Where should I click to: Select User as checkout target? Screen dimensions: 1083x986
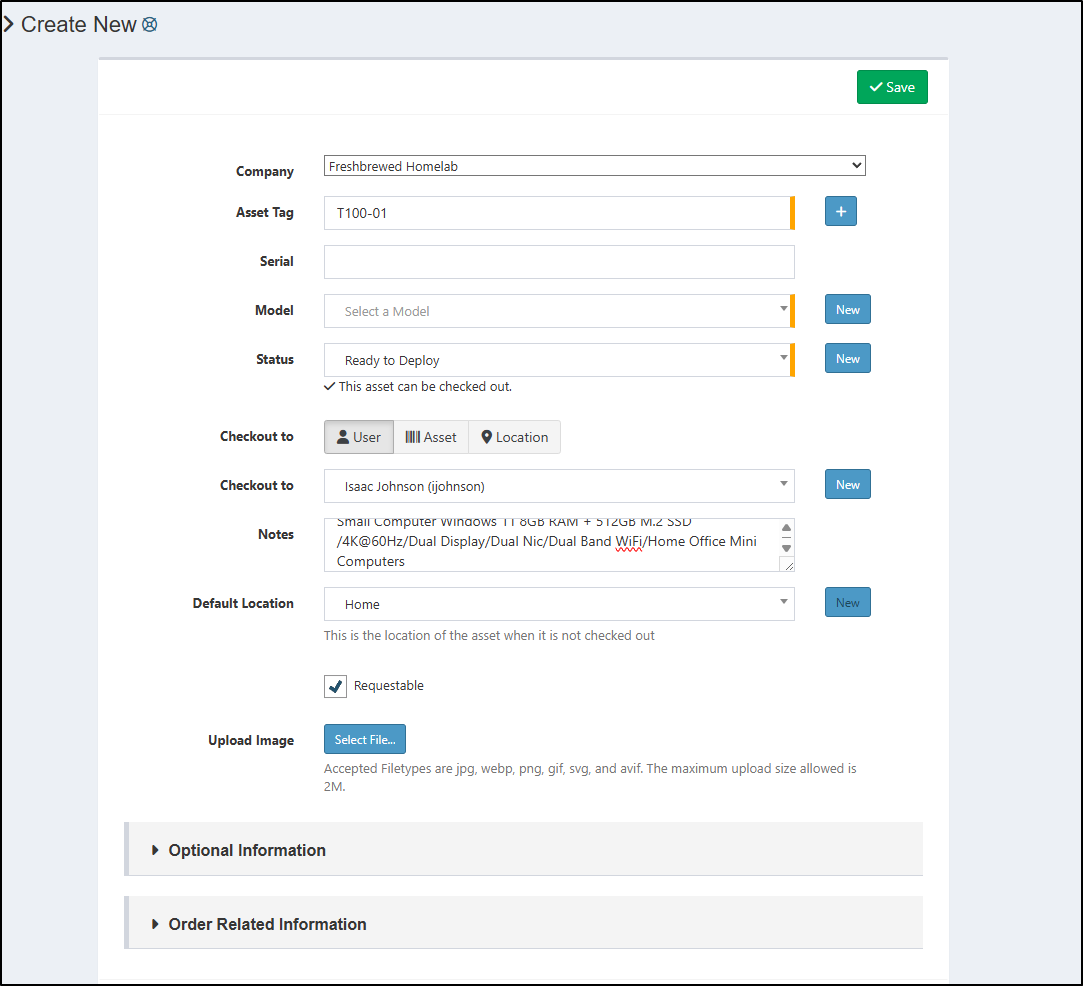359,437
